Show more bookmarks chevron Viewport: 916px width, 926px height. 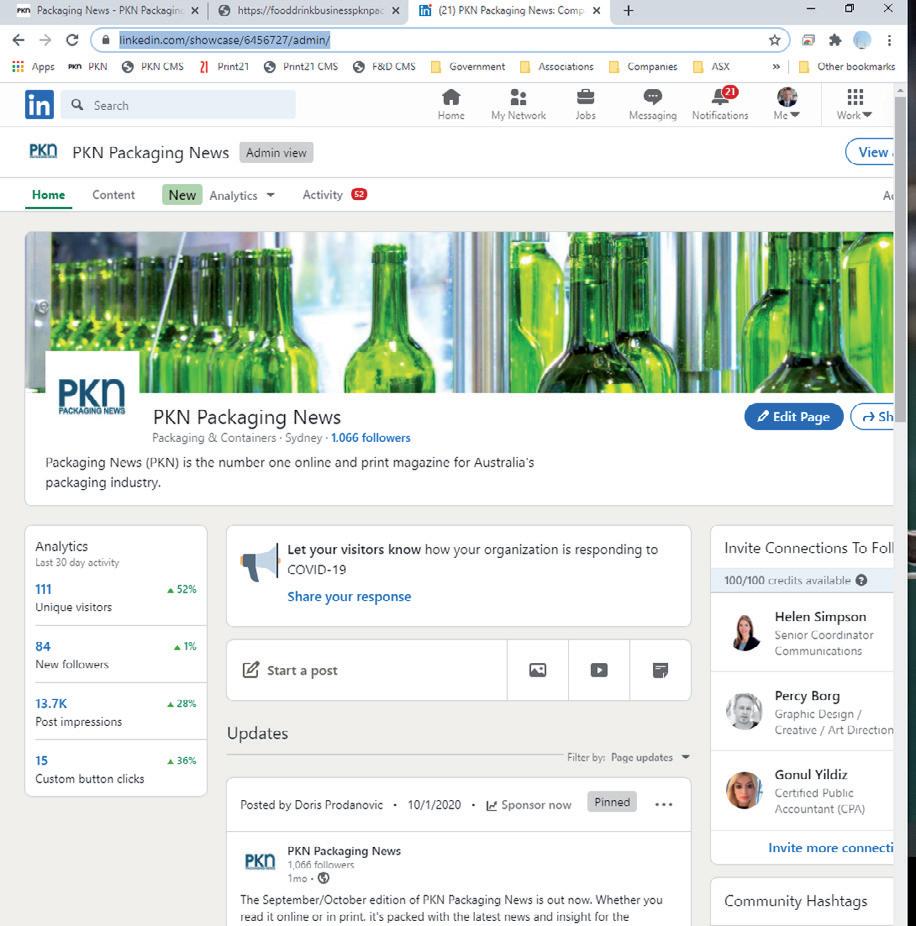point(776,67)
